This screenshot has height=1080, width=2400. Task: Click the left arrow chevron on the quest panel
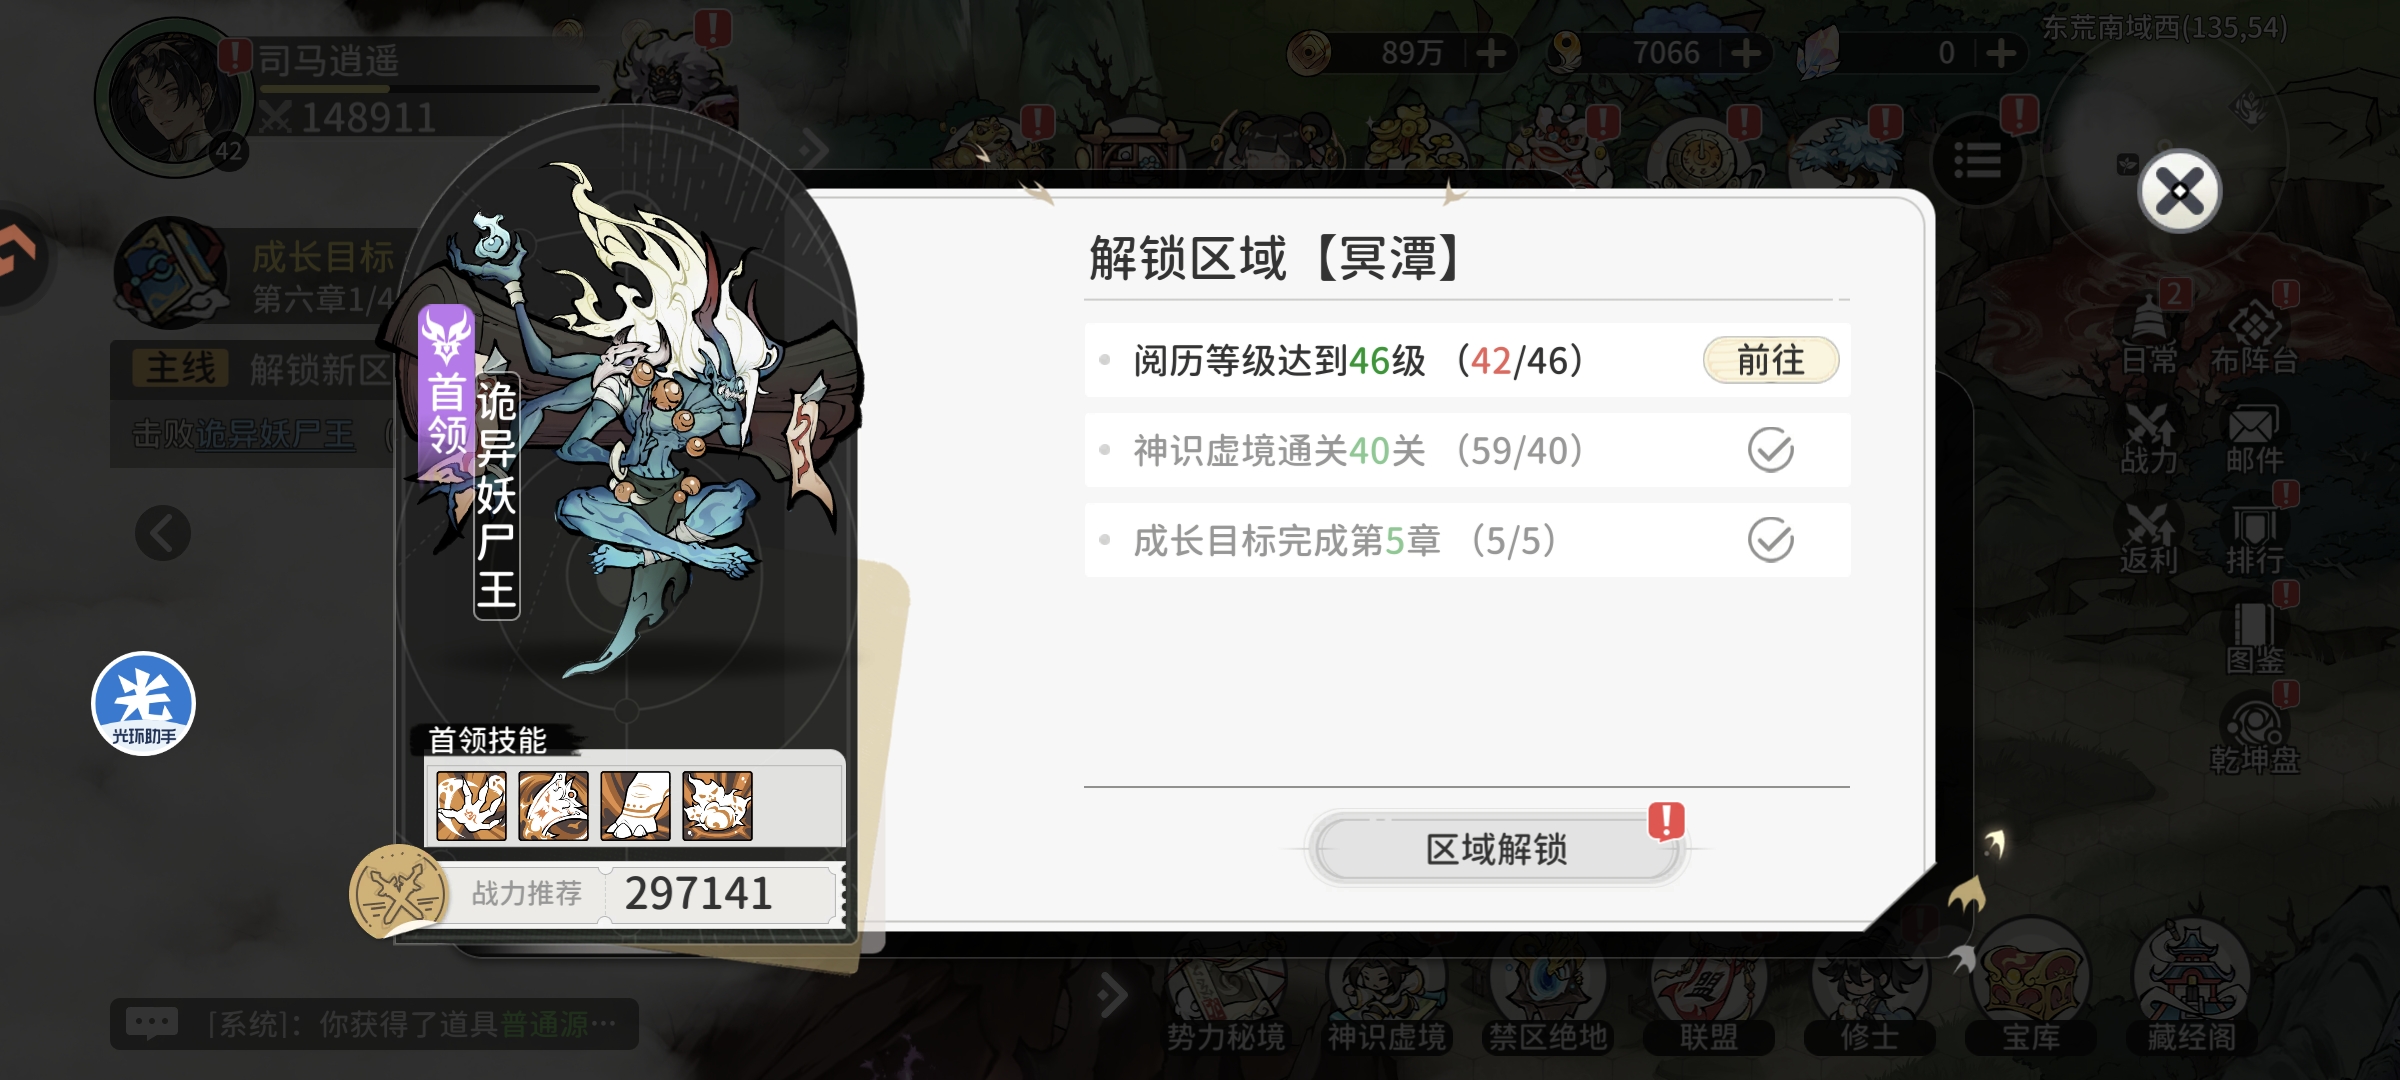click(163, 533)
